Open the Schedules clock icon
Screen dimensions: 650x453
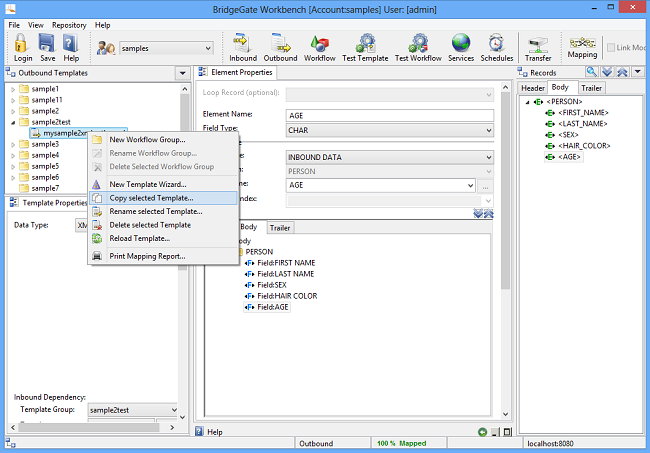click(x=497, y=48)
